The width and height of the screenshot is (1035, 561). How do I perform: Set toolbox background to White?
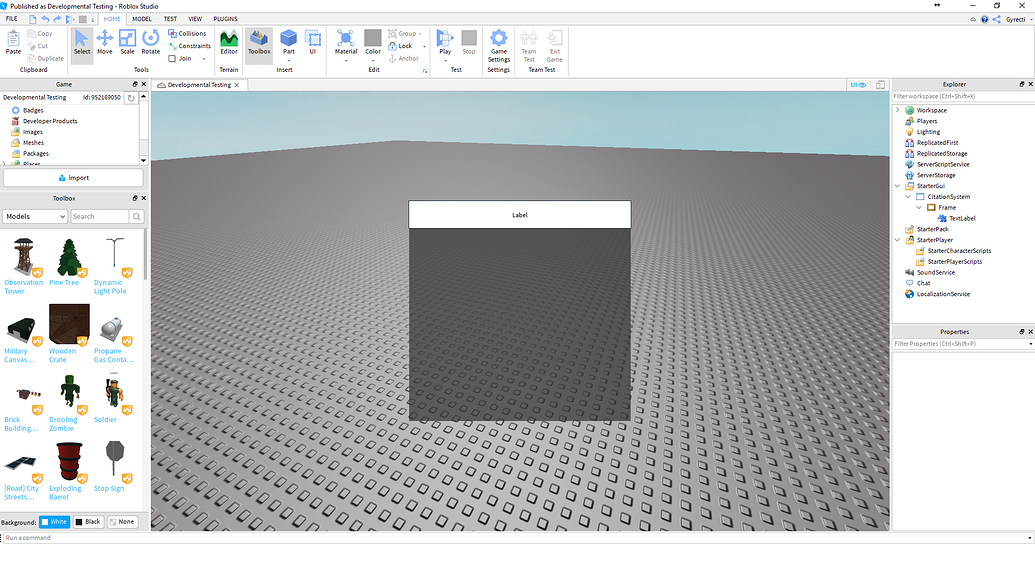click(x=54, y=522)
